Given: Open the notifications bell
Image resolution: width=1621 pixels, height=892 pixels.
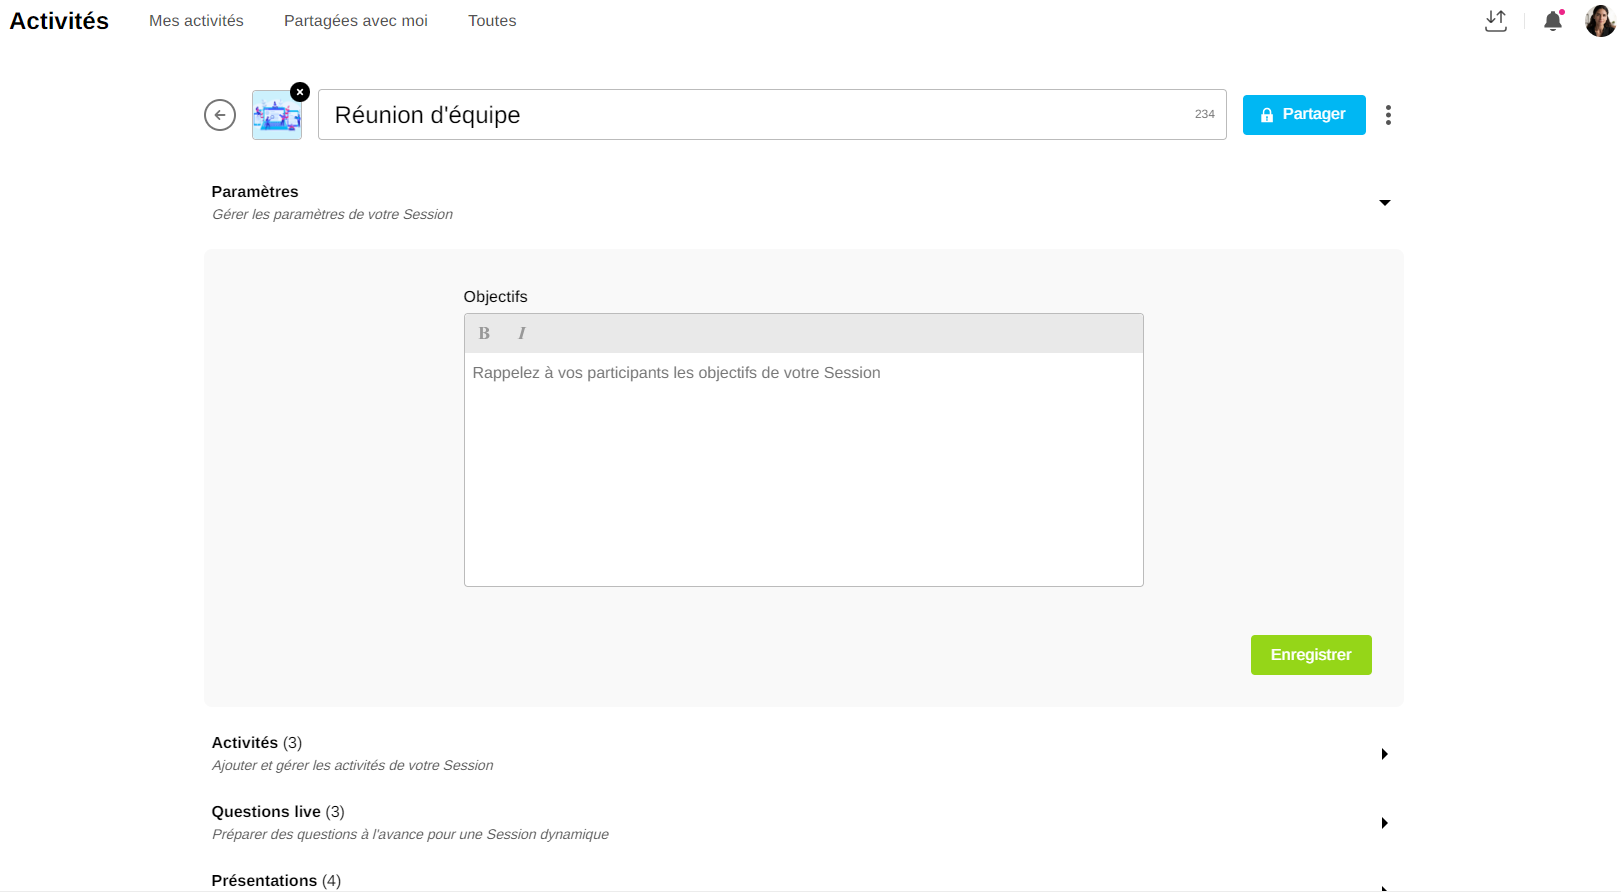Looking at the screenshot, I should [1553, 21].
